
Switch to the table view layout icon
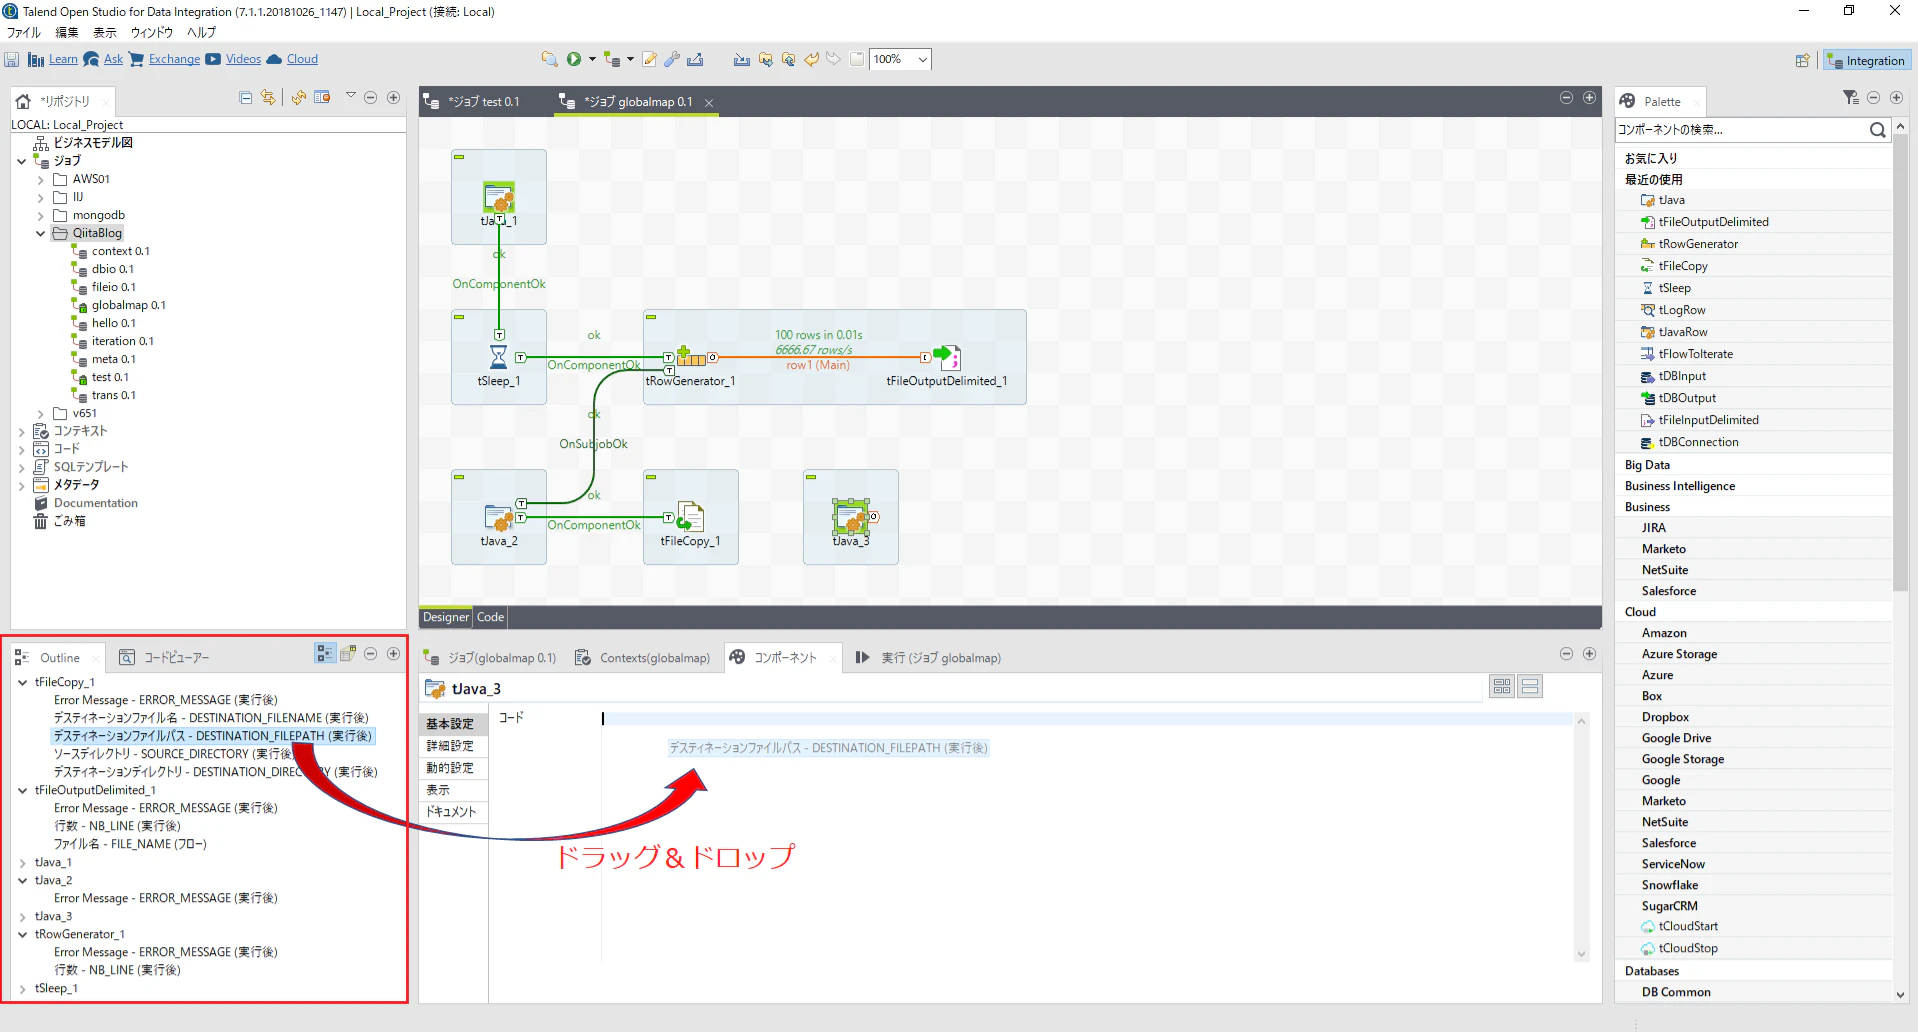[x=1502, y=686]
